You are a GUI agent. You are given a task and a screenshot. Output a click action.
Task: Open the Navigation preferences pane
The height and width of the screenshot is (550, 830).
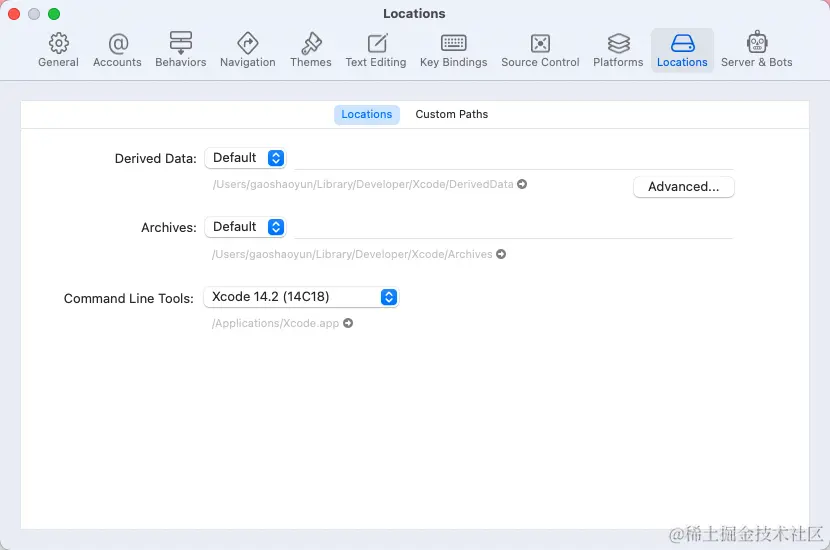(x=248, y=50)
